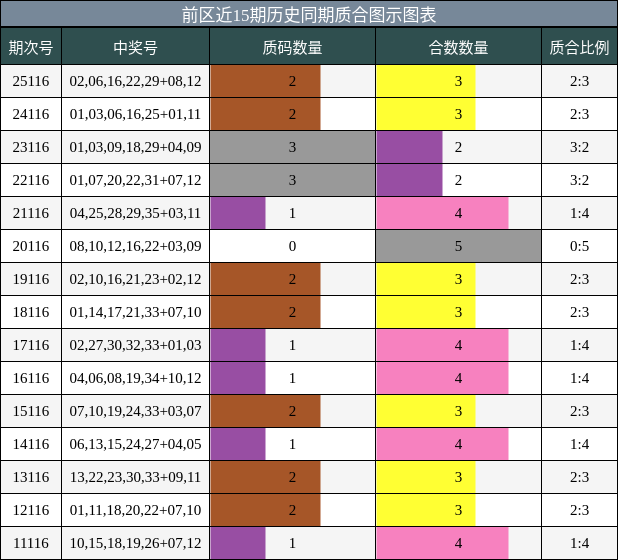Select issue number 19116
The image size is (618, 560).
click(31, 279)
